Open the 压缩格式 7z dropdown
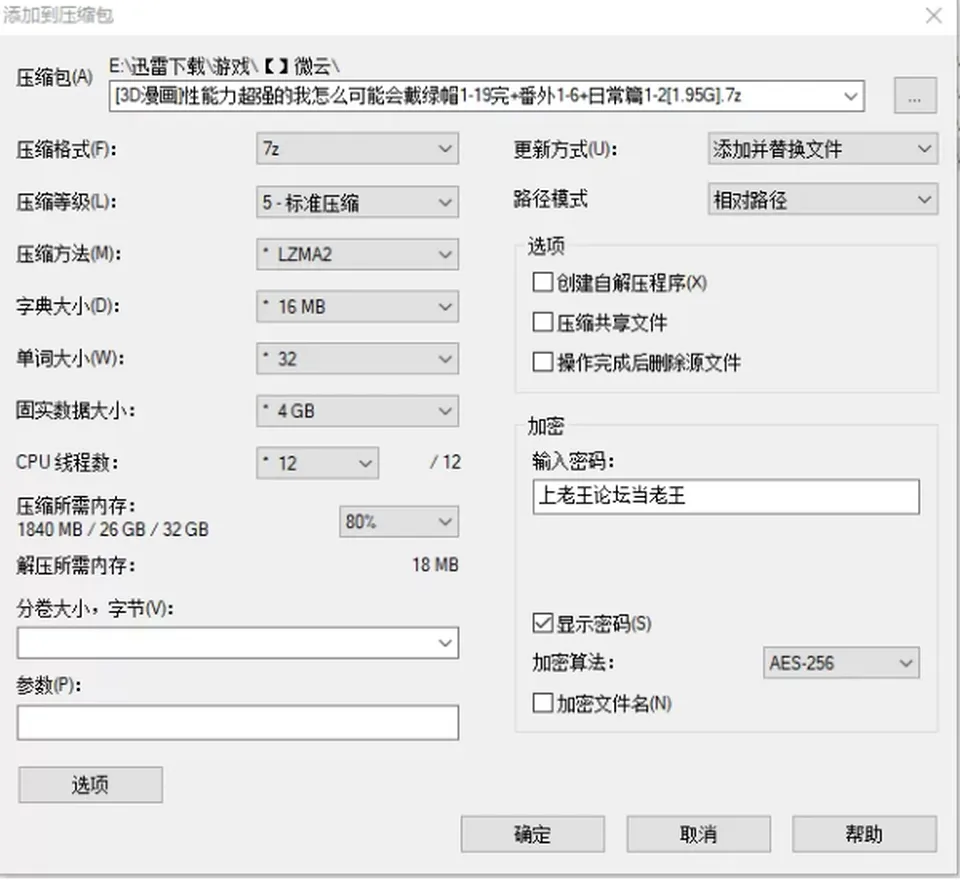 [x=358, y=149]
